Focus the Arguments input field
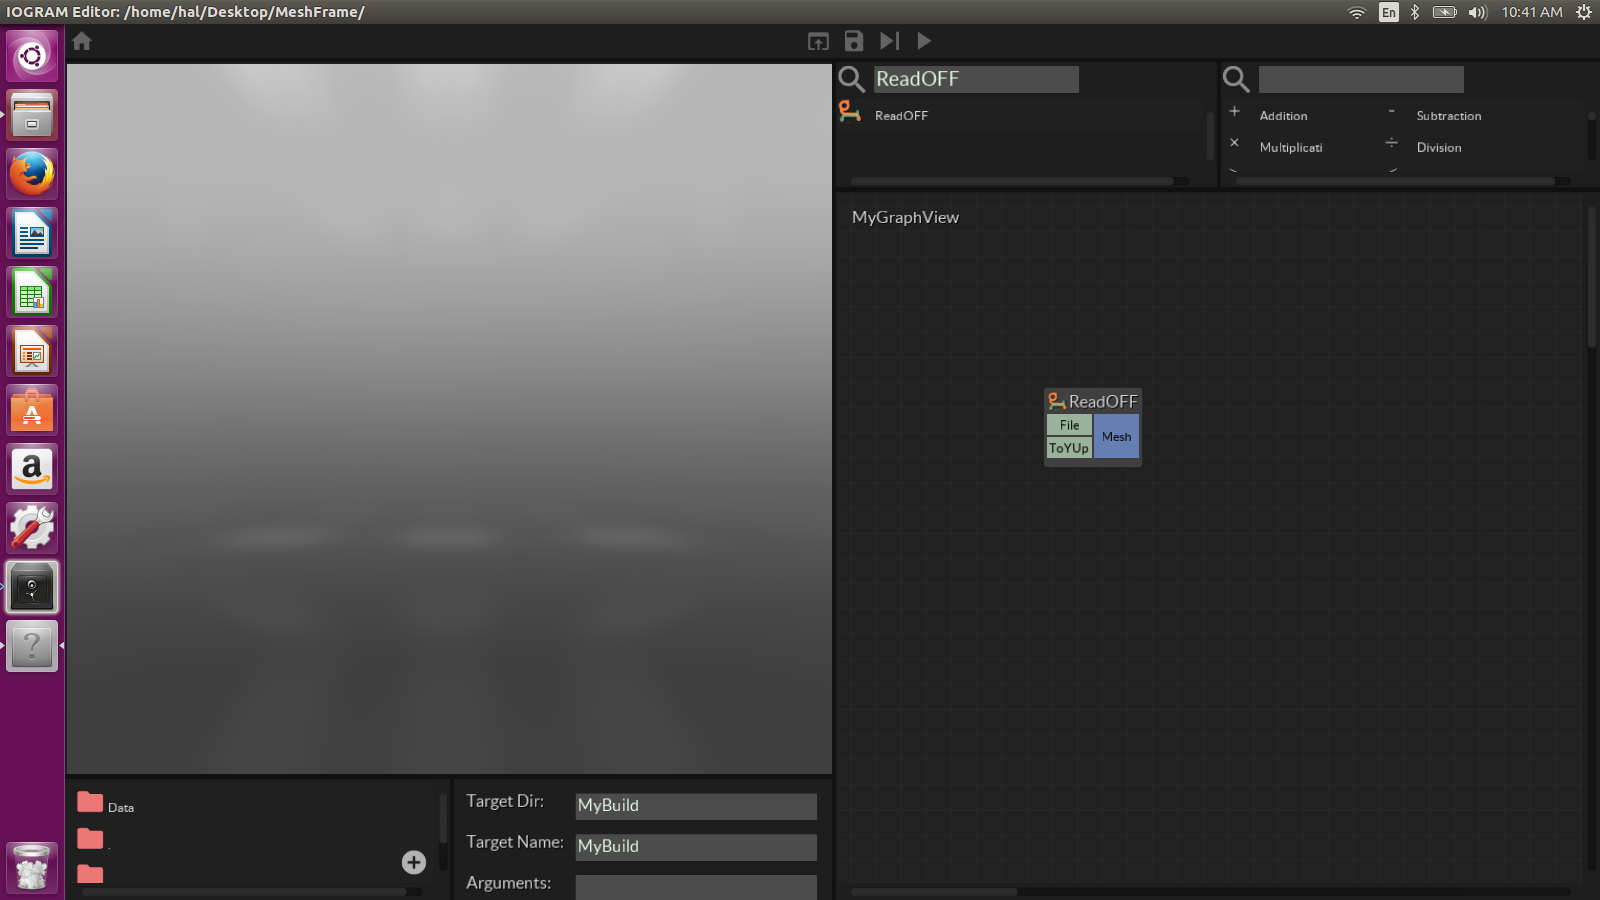Screen dimensions: 1600x900 click(695, 886)
